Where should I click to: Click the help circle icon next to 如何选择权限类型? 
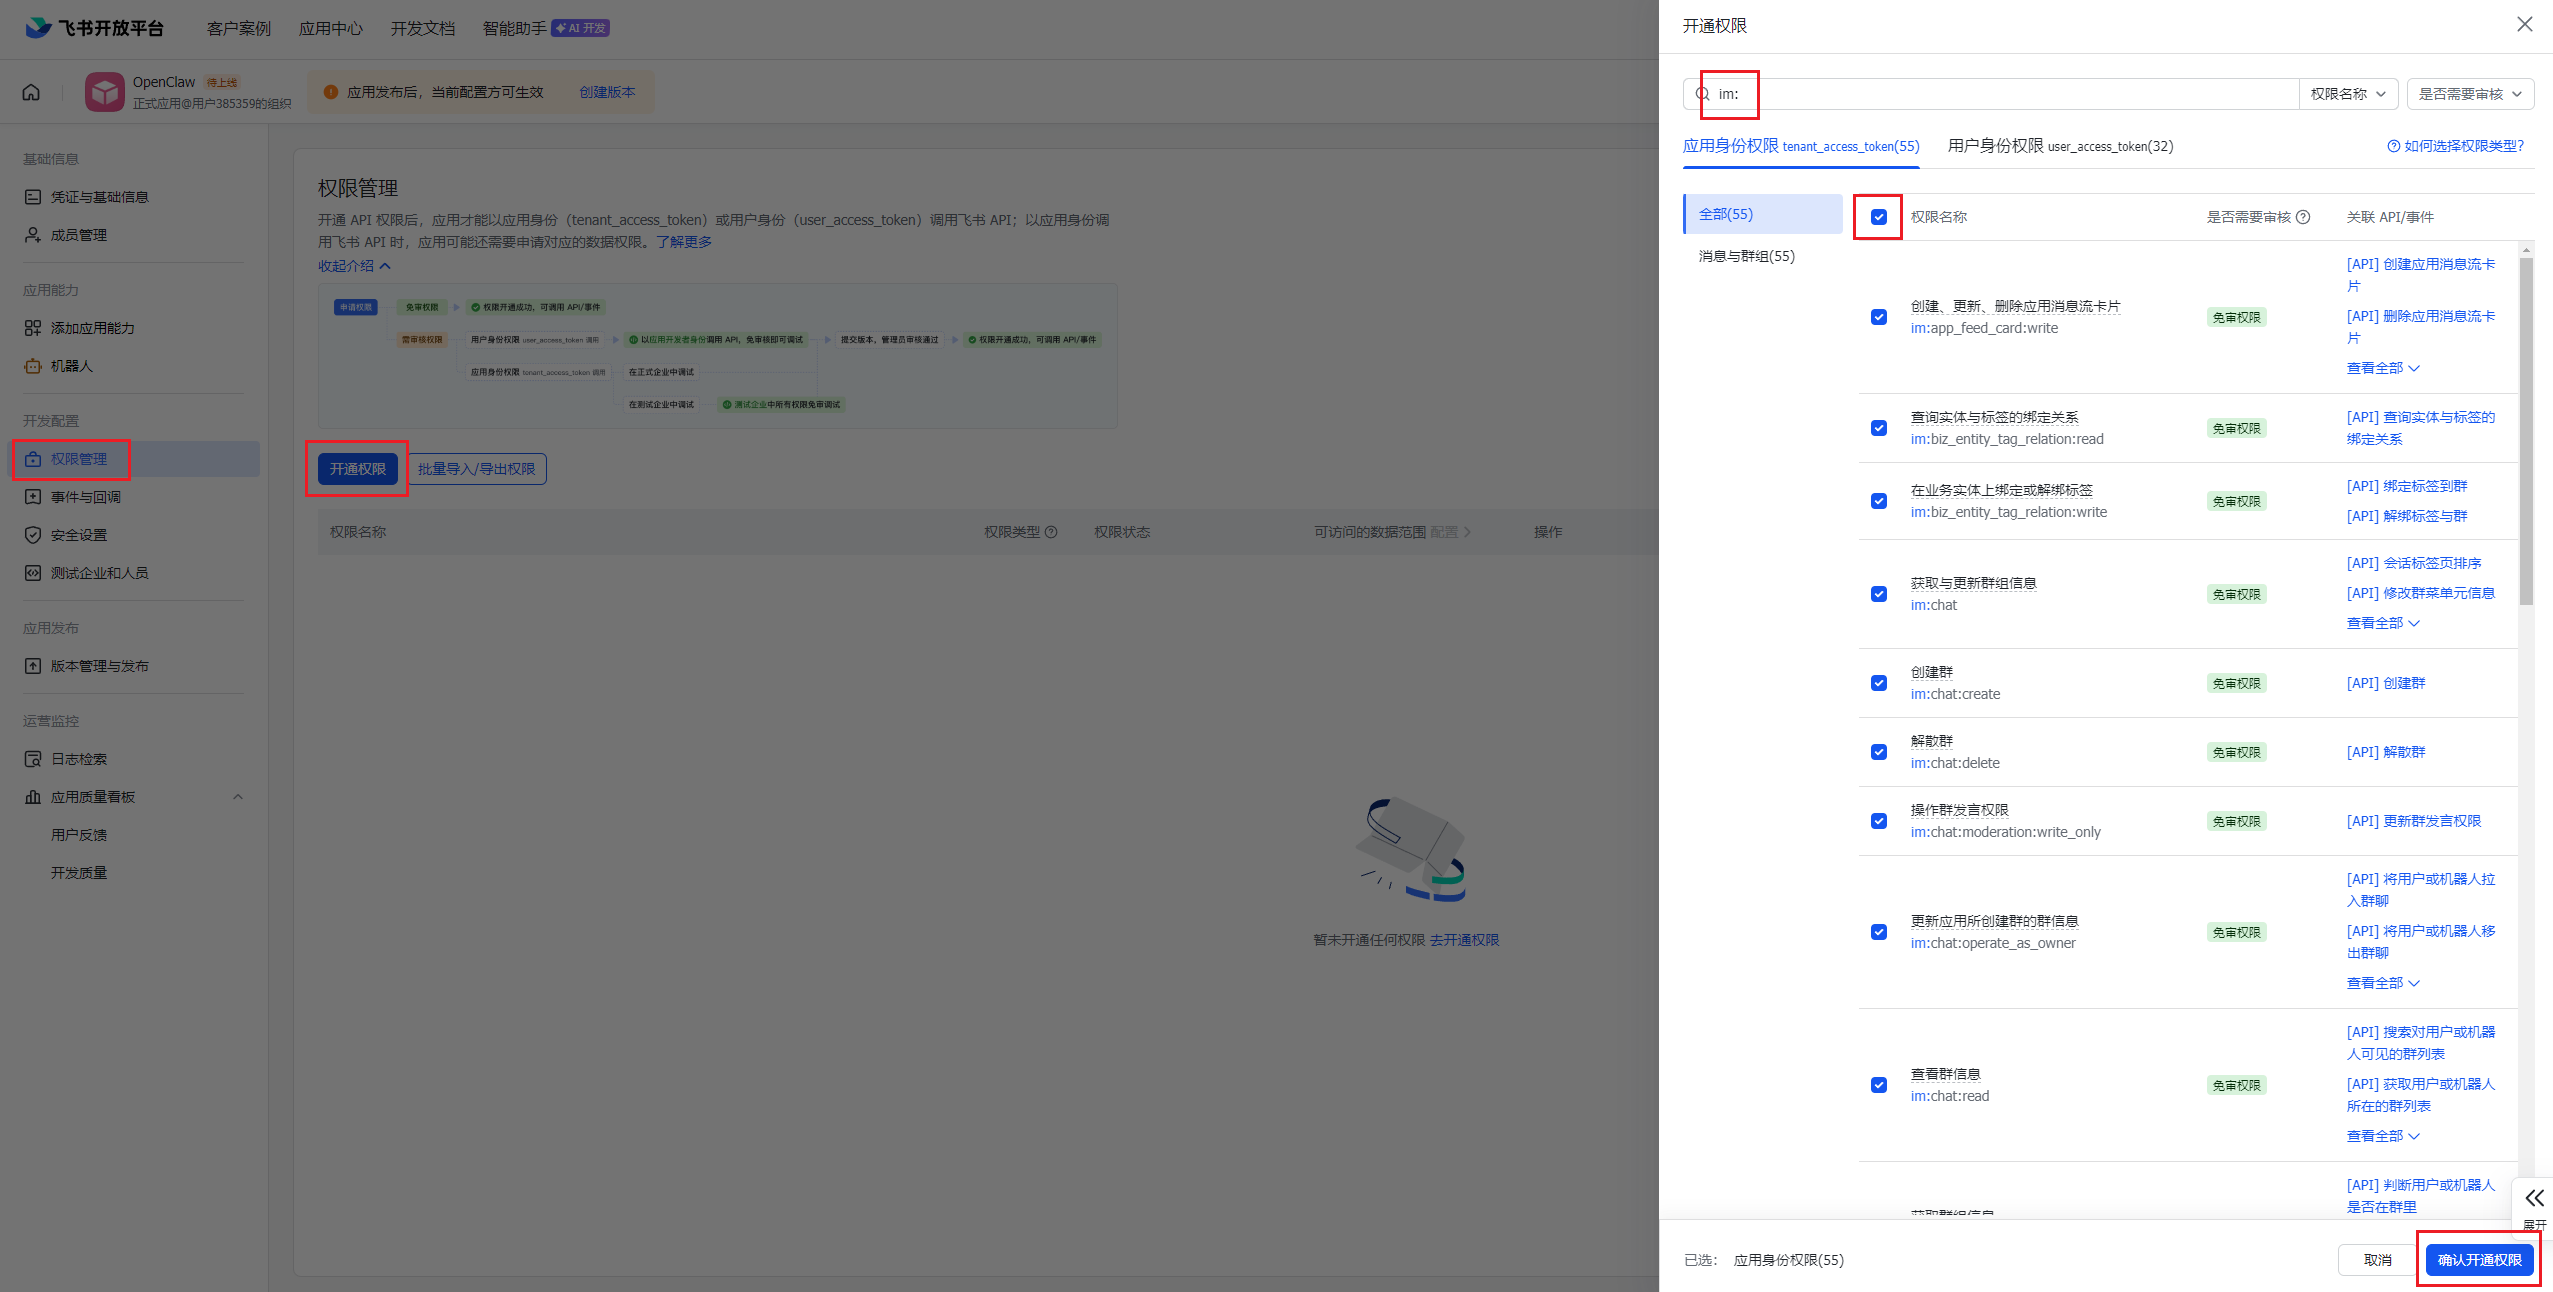point(2393,146)
